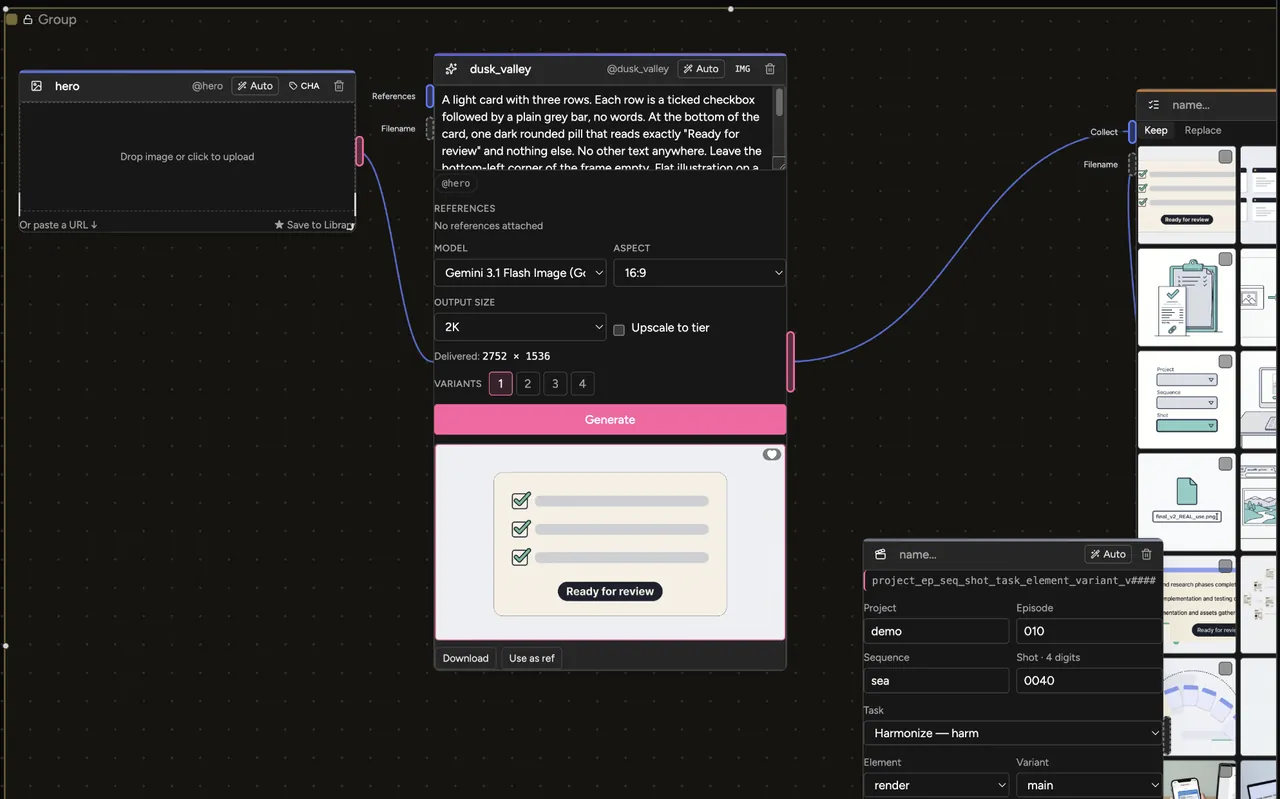This screenshot has width=1280, height=799.
Task: Click the dusk_valley Filename input port
Action: [430, 128]
